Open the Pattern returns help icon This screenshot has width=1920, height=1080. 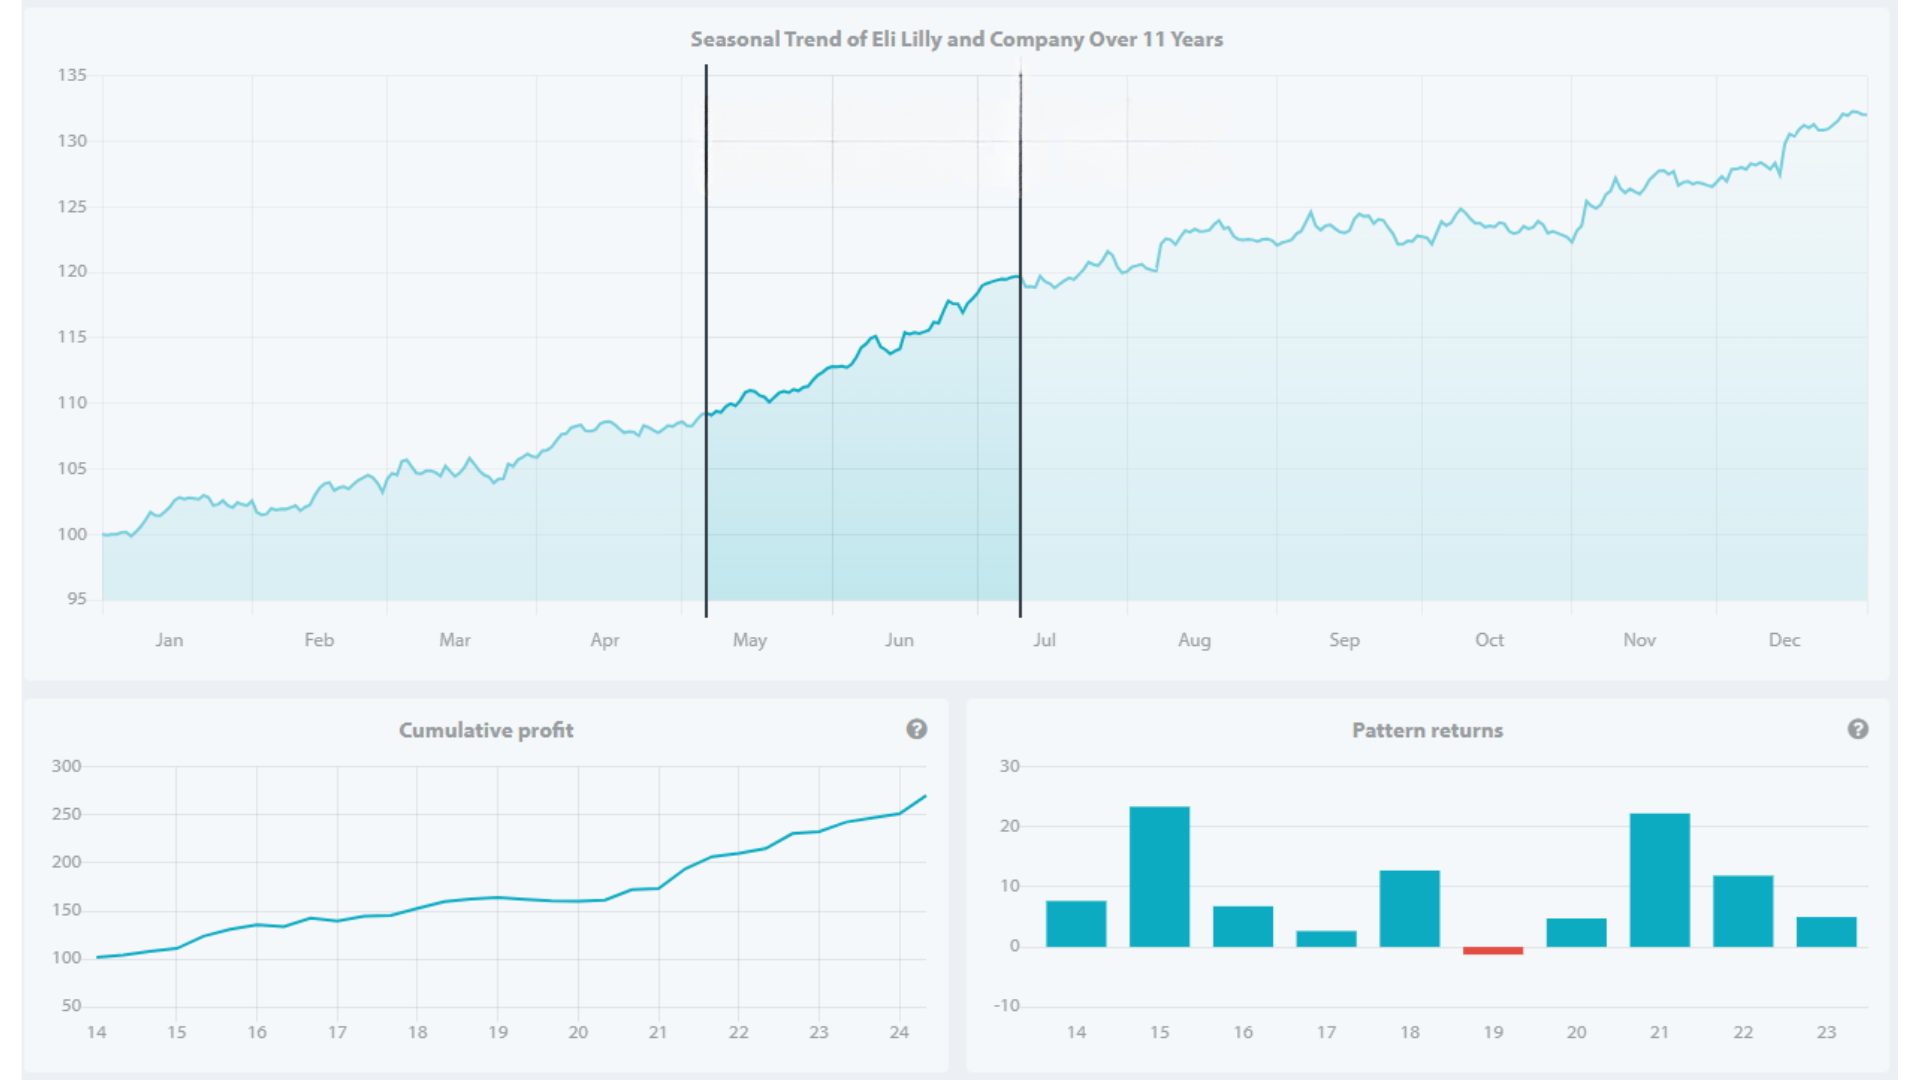[1857, 729]
